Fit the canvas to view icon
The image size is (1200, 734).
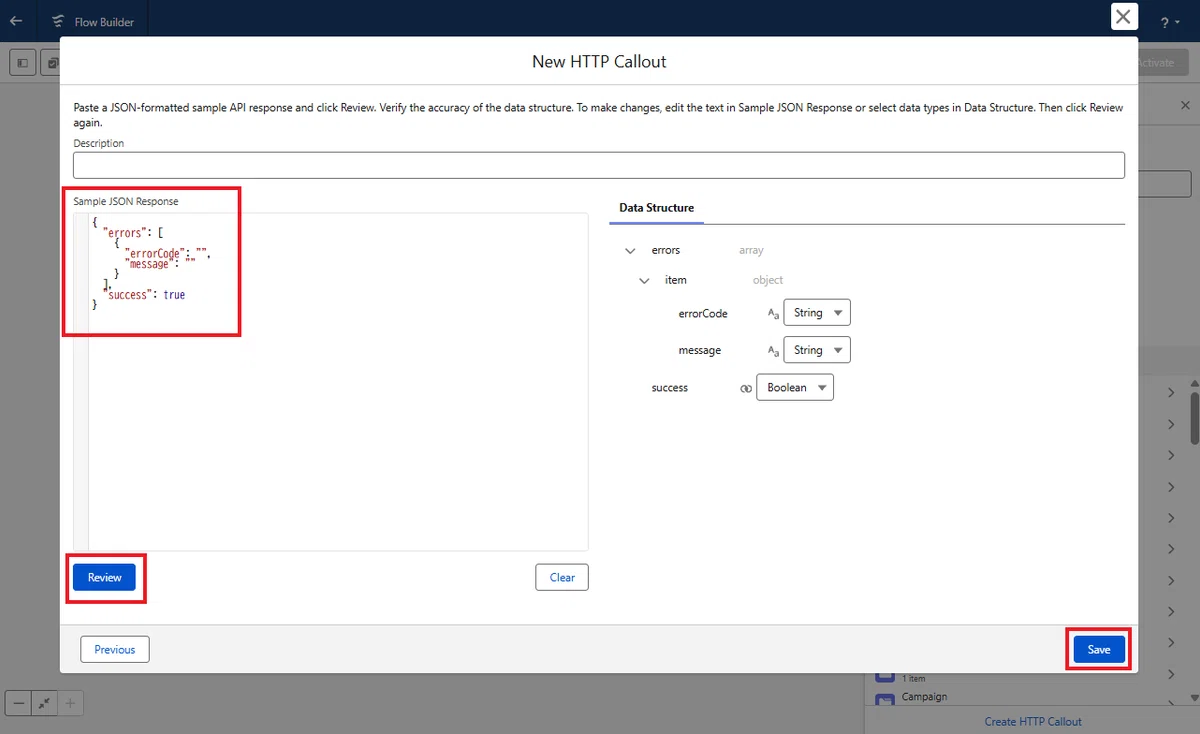44,703
